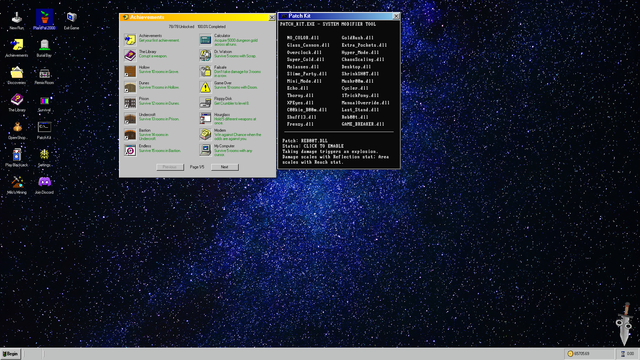Select 1TrickPony.dll in Patch Kit

tap(360, 96)
